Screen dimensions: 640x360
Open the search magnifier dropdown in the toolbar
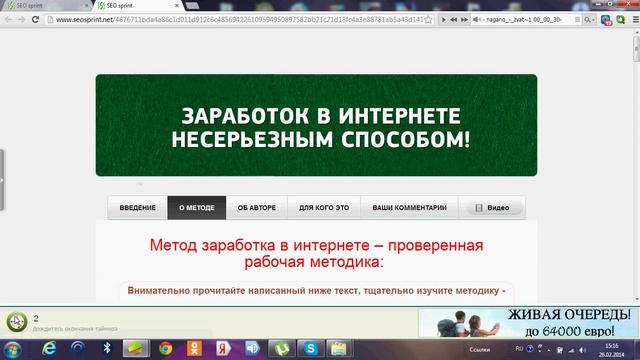pos(589,20)
